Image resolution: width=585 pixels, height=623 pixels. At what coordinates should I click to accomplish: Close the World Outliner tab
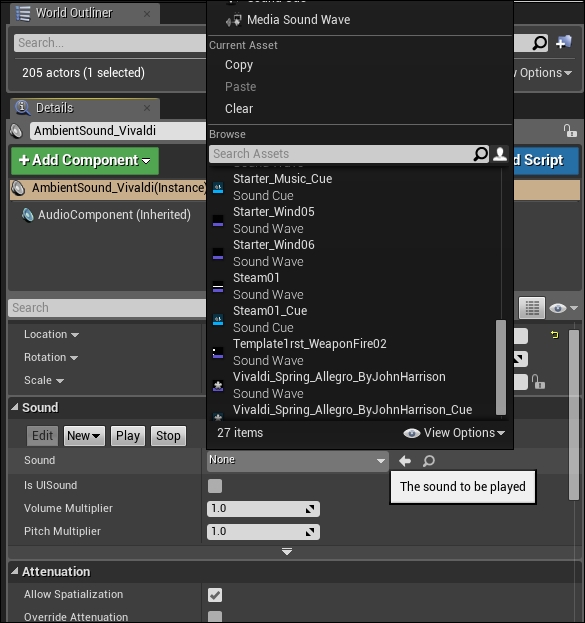click(x=147, y=14)
